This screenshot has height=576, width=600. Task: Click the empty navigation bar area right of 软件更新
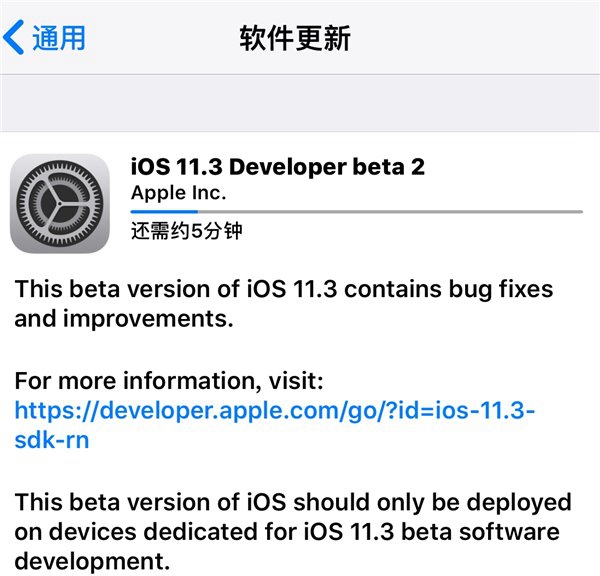[x=480, y=38]
